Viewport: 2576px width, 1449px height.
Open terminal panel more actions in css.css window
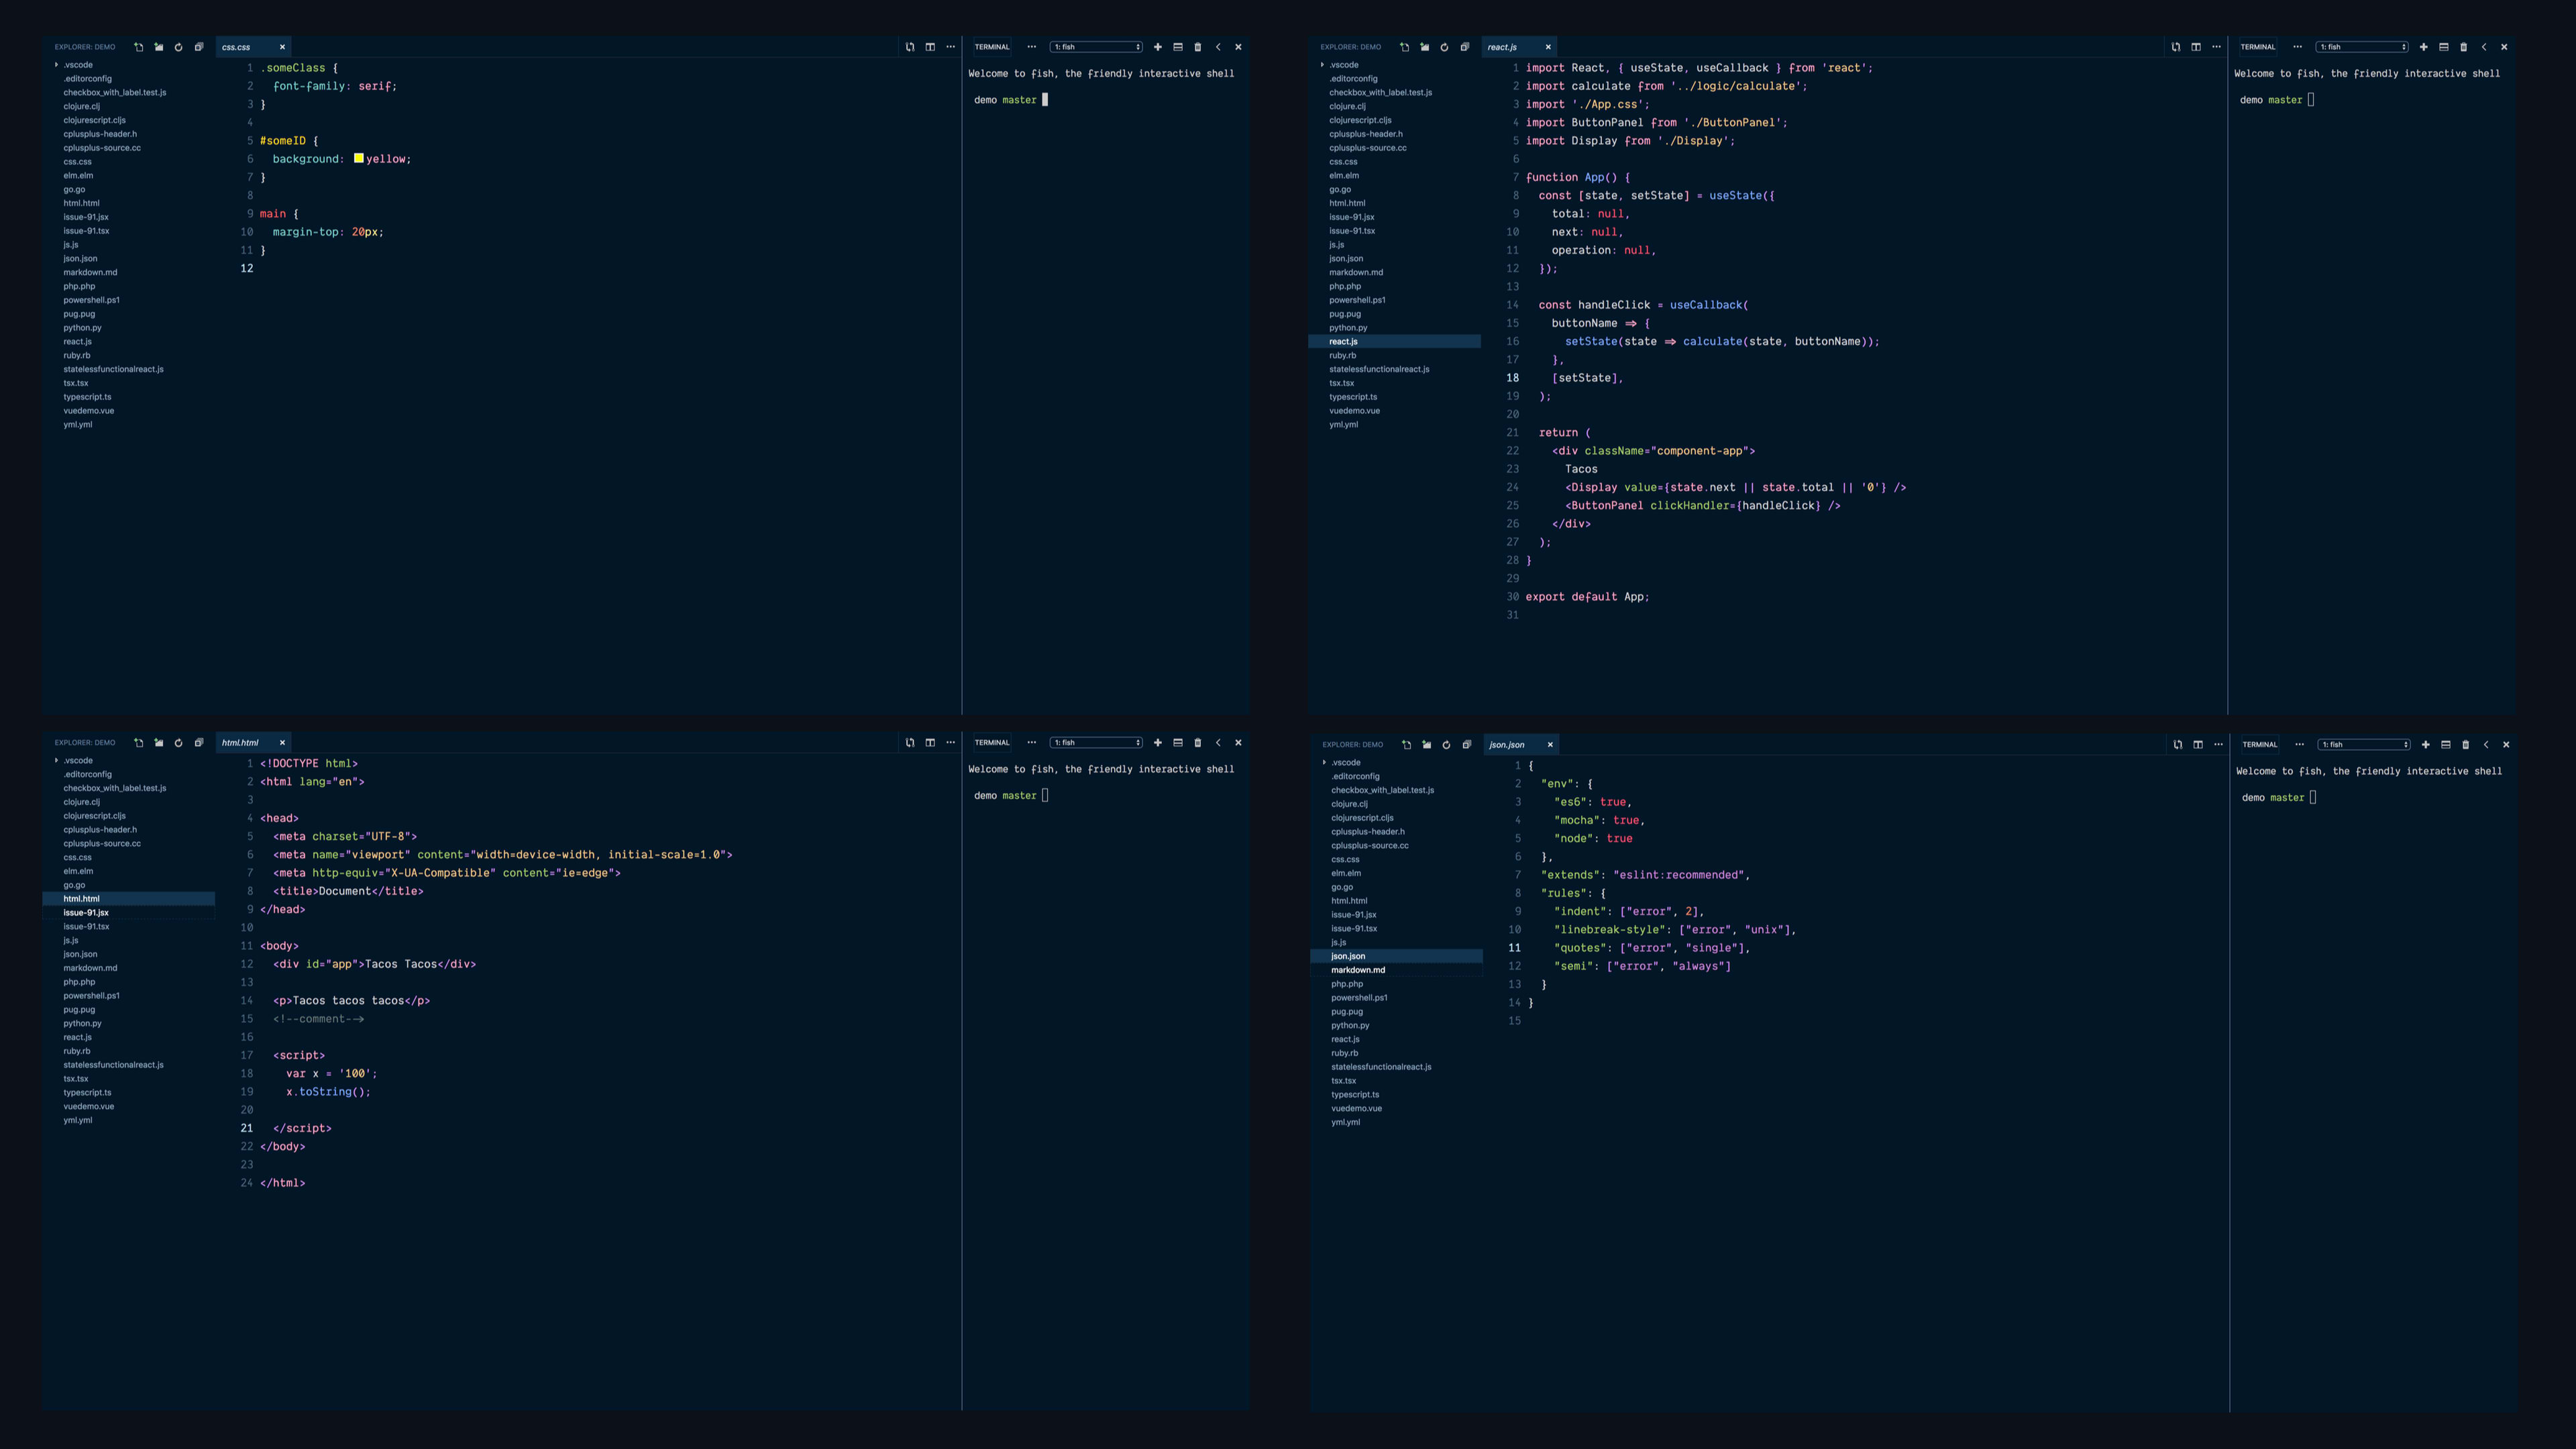(x=1032, y=47)
